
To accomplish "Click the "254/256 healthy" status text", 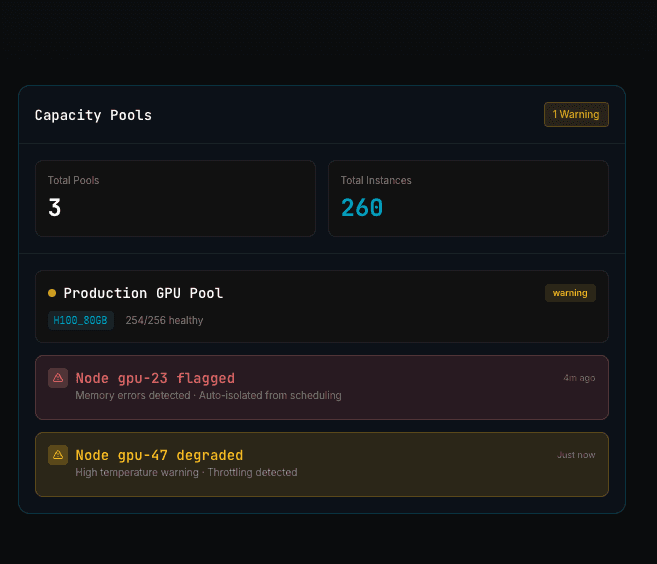I will point(164,320).
